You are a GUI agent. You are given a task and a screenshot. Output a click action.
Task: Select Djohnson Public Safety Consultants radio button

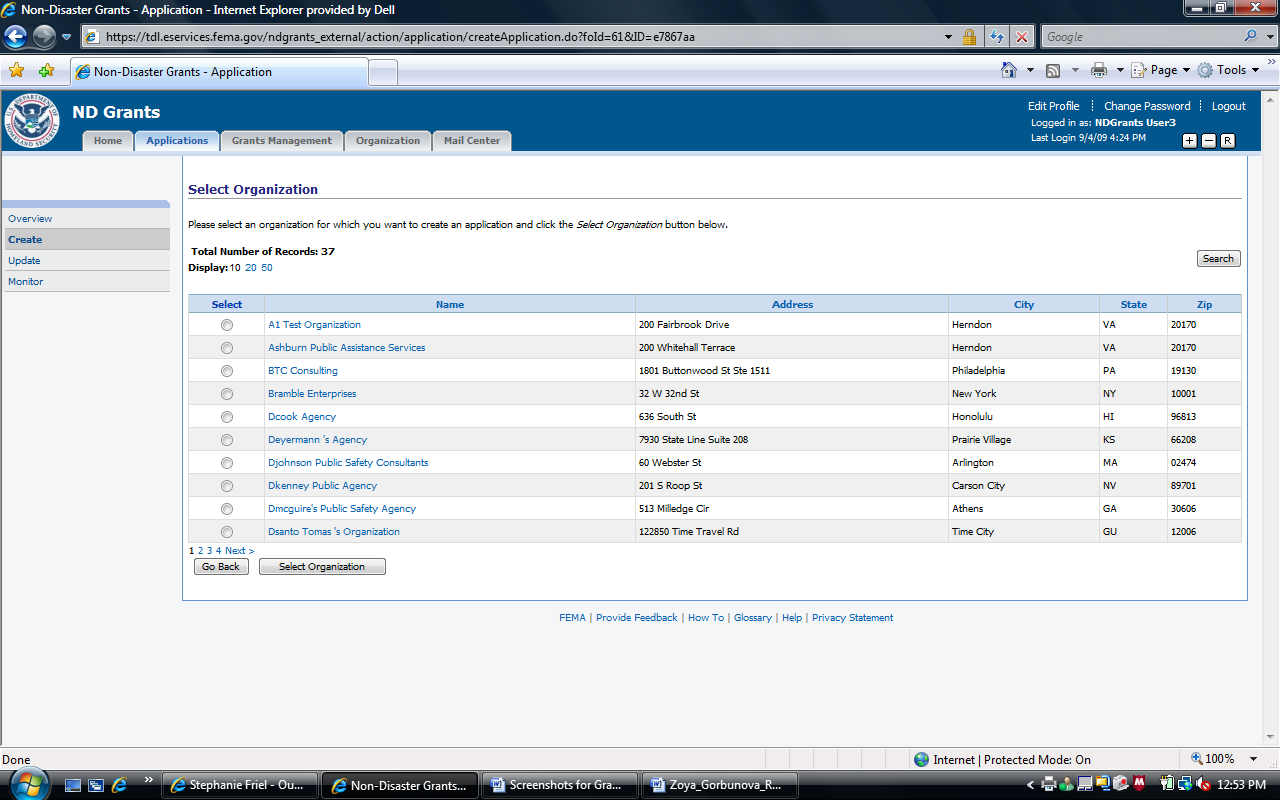[x=227, y=463]
